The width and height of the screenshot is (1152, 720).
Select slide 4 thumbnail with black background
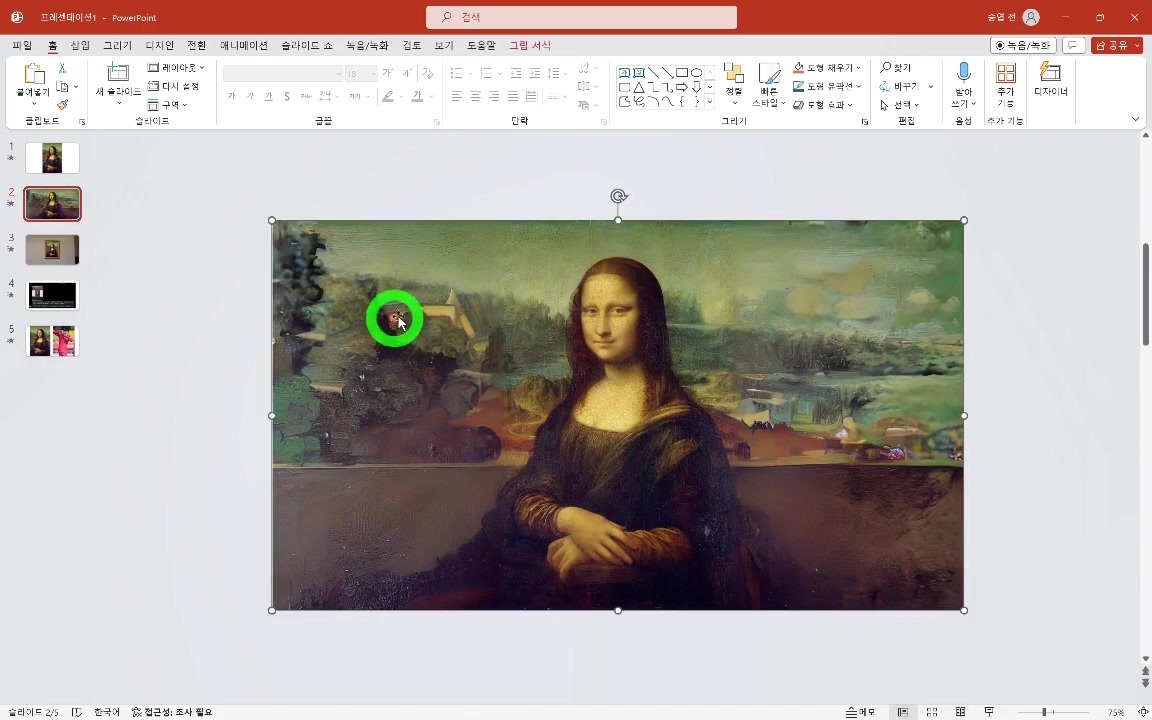(52, 295)
